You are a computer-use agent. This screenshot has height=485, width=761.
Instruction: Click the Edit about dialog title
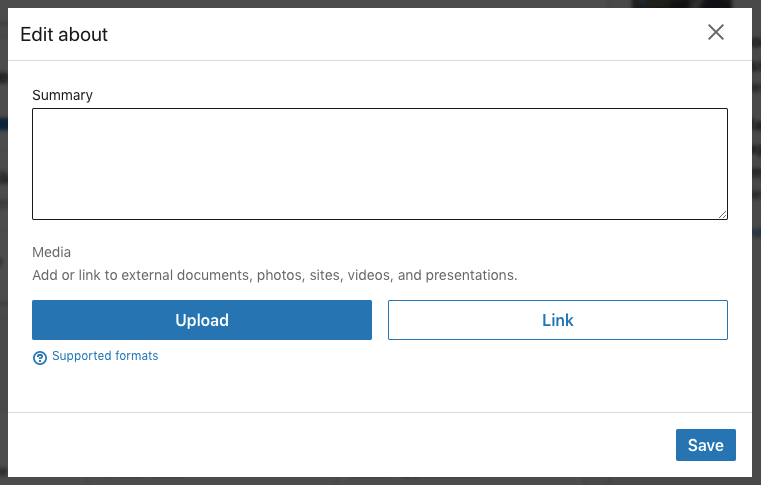[x=64, y=35]
